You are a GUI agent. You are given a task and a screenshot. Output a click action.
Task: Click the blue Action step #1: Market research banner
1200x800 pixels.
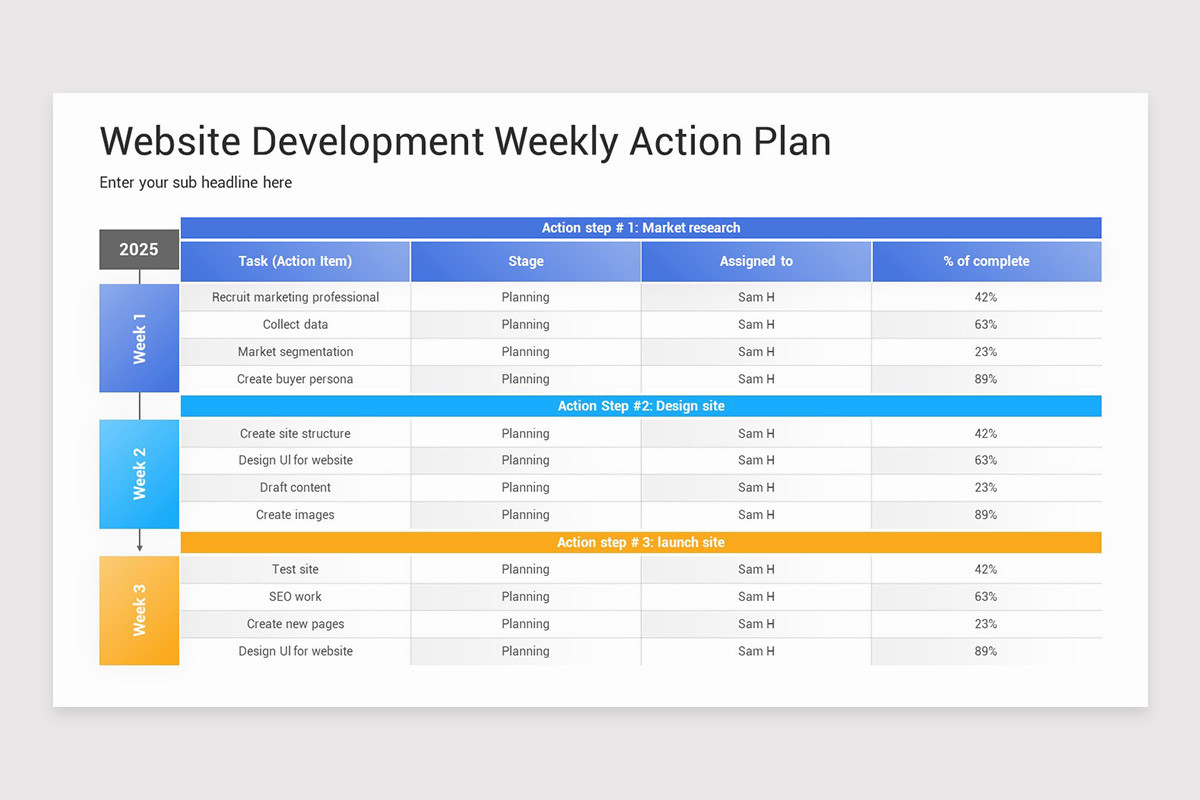point(640,227)
